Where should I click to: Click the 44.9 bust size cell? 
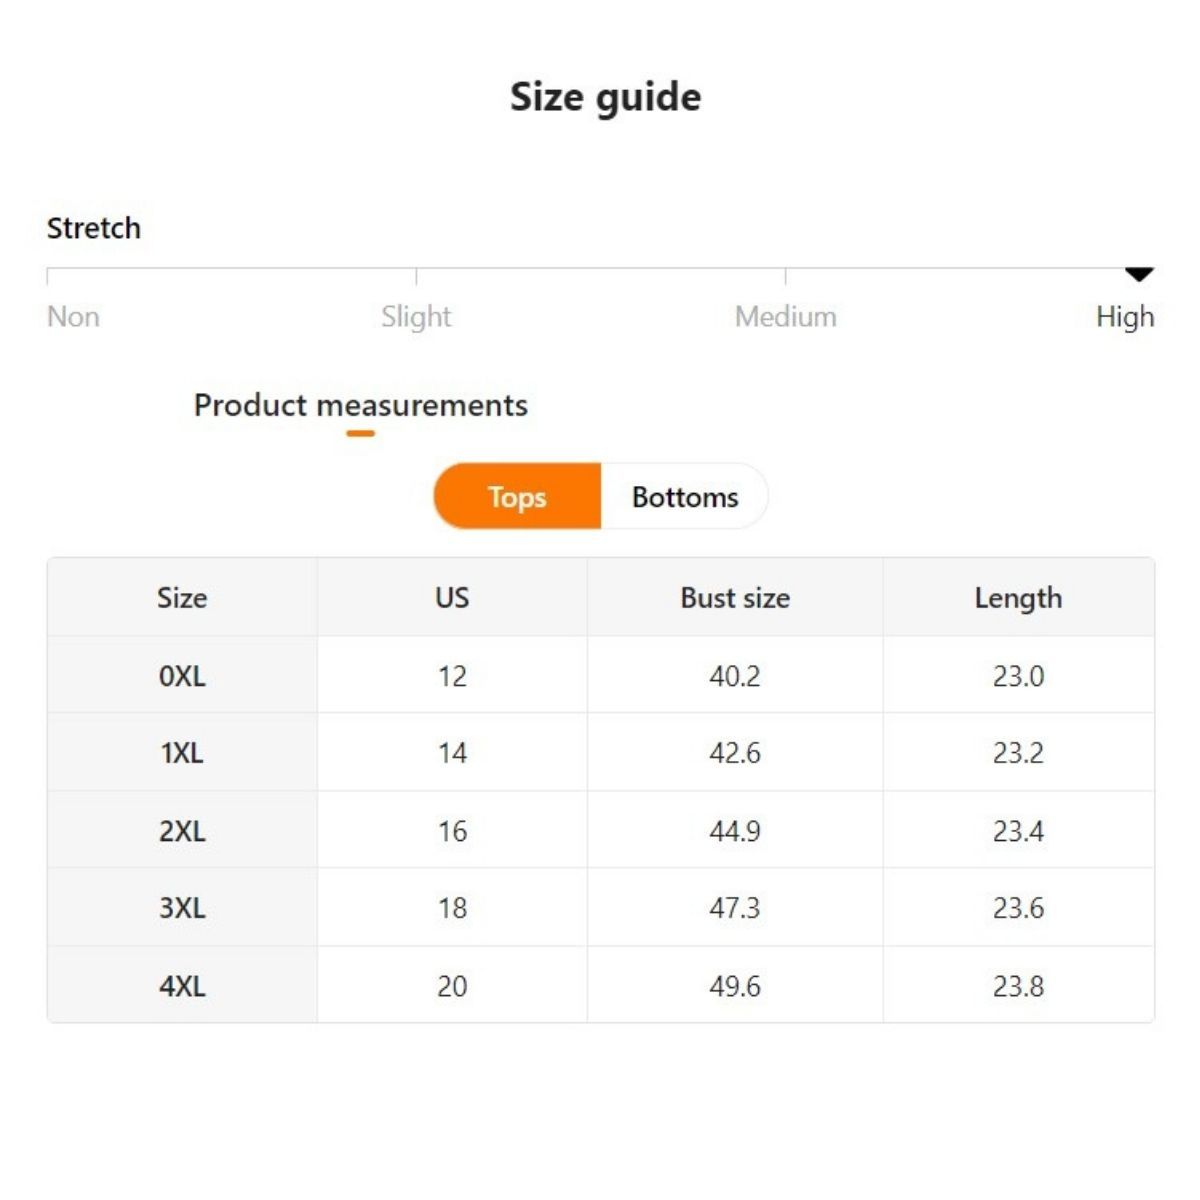tap(735, 831)
